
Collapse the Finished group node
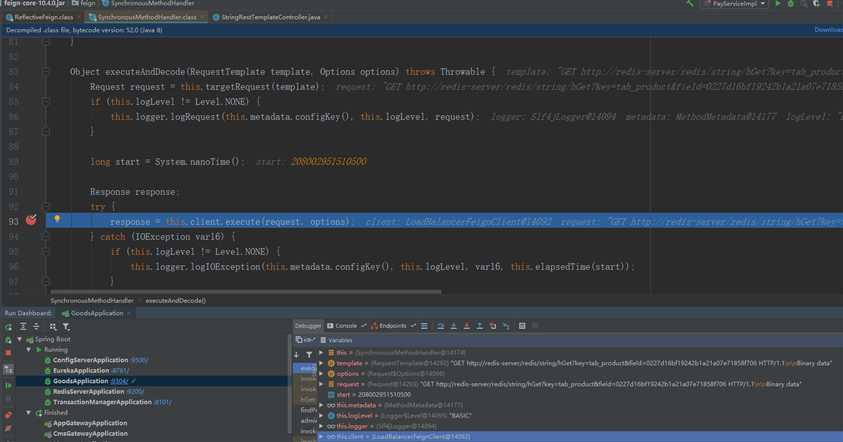click(x=28, y=413)
